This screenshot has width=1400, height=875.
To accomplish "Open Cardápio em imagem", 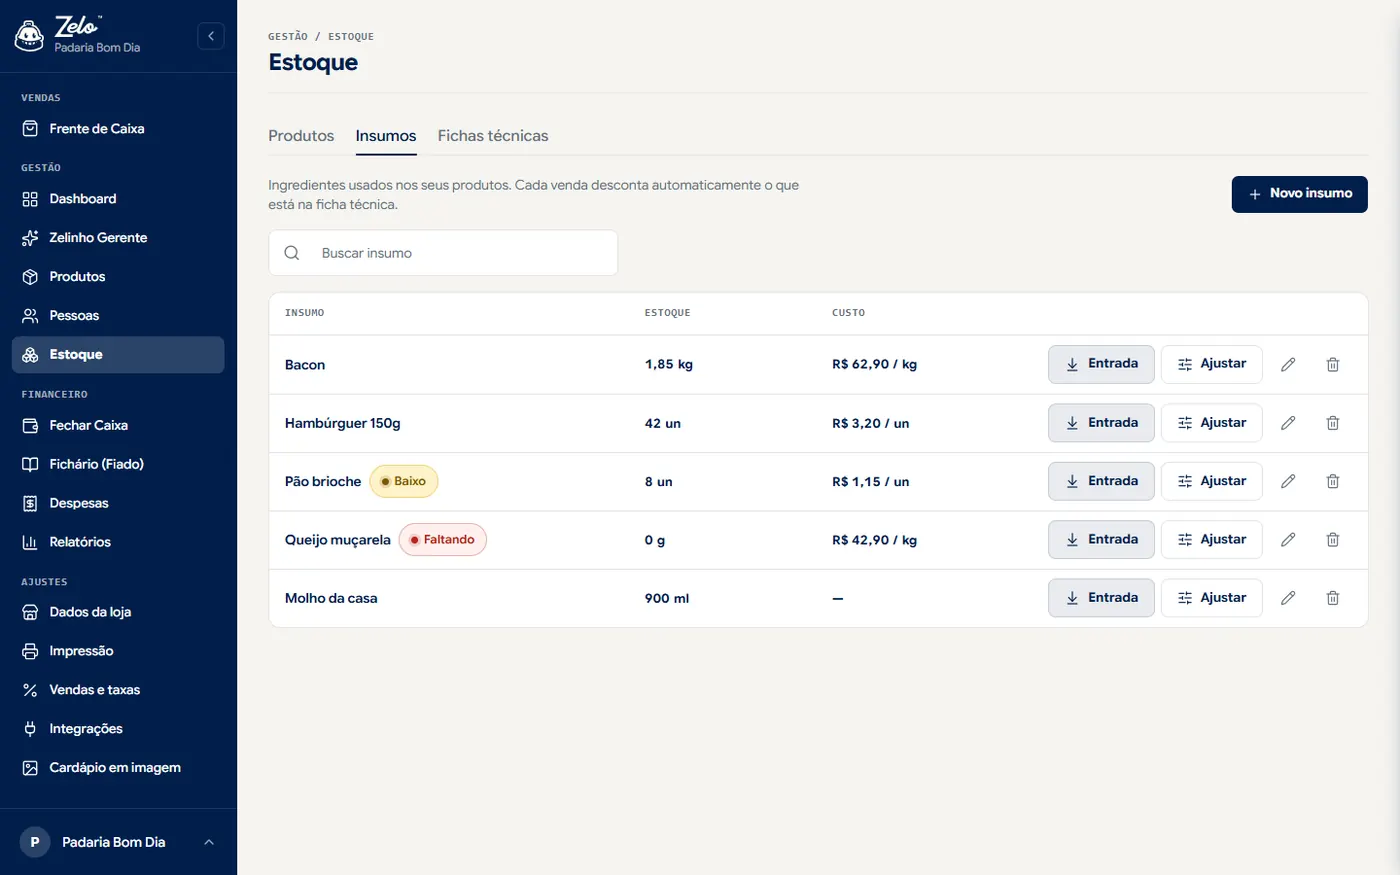I will [118, 768].
